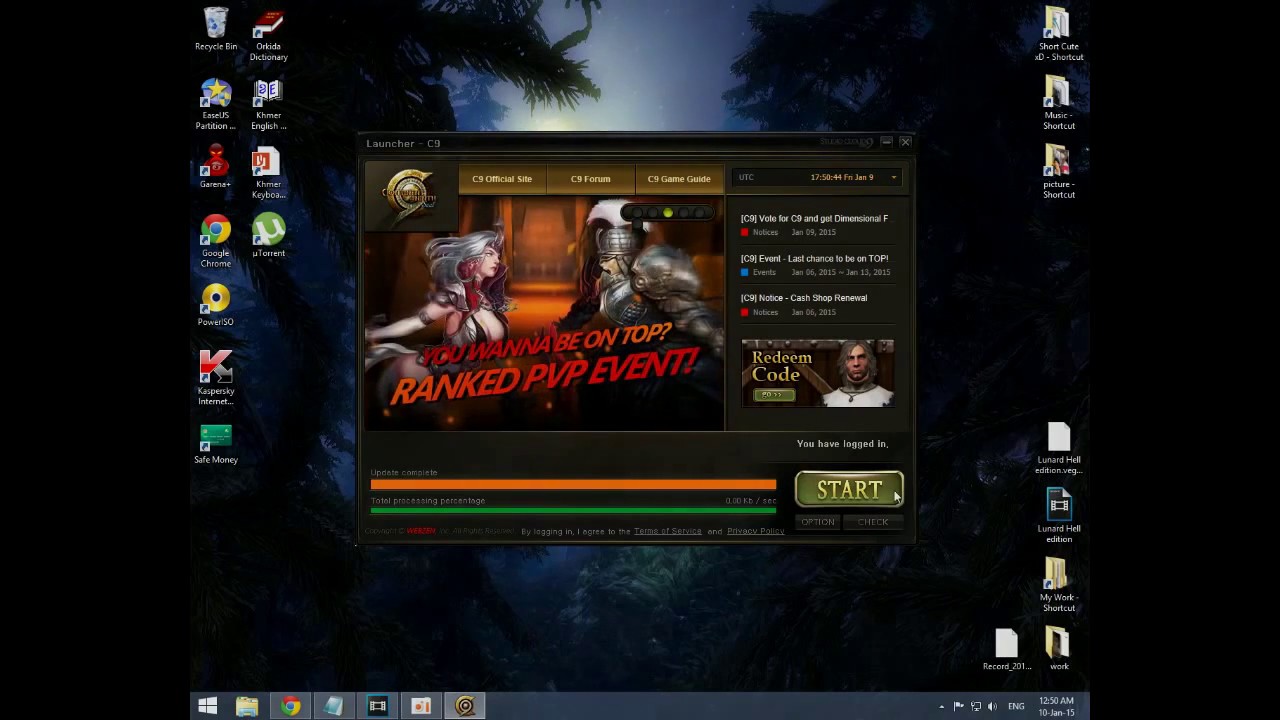The image size is (1280, 720).
Task: Open the Windows Start button
Action: tap(208, 706)
